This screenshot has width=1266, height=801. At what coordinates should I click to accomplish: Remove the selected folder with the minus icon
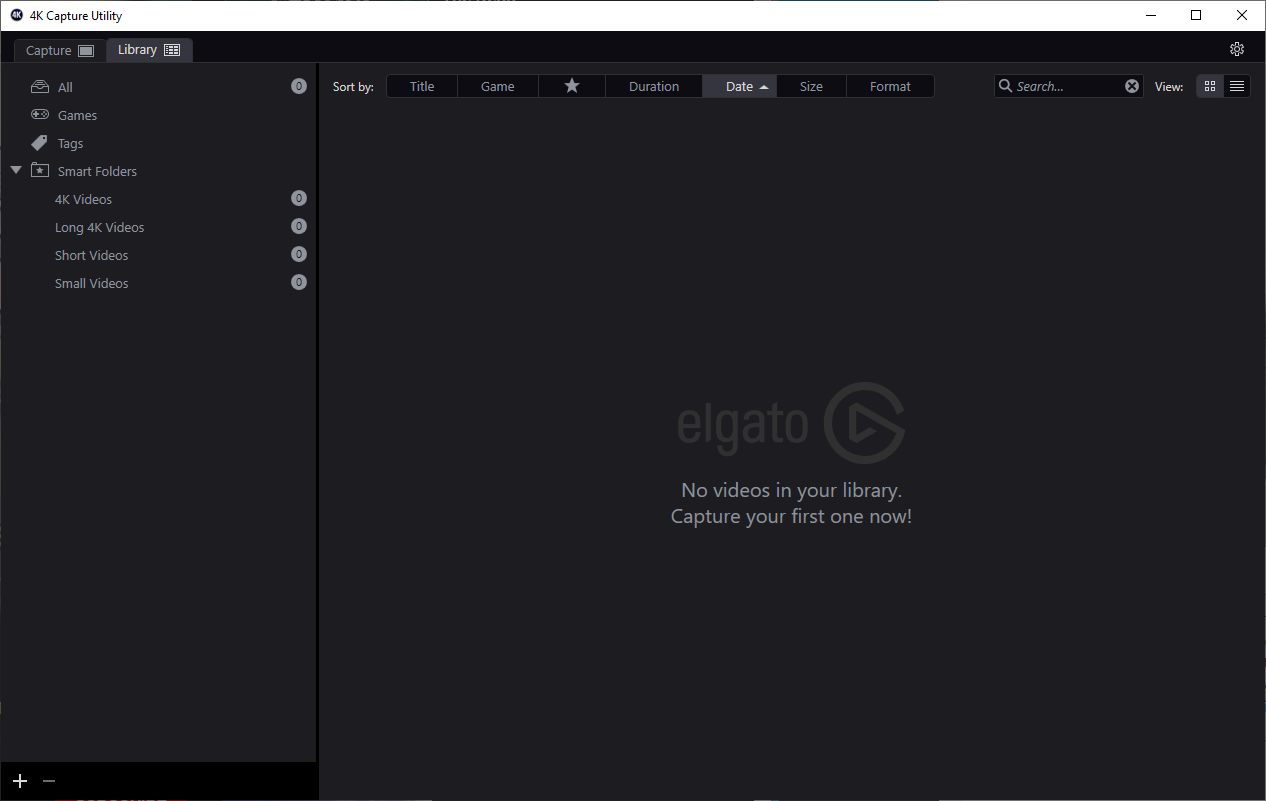pos(49,781)
